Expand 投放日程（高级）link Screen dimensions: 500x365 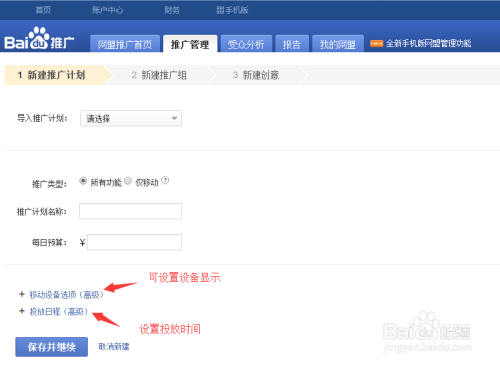pyautogui.click(x=59, y=311)
